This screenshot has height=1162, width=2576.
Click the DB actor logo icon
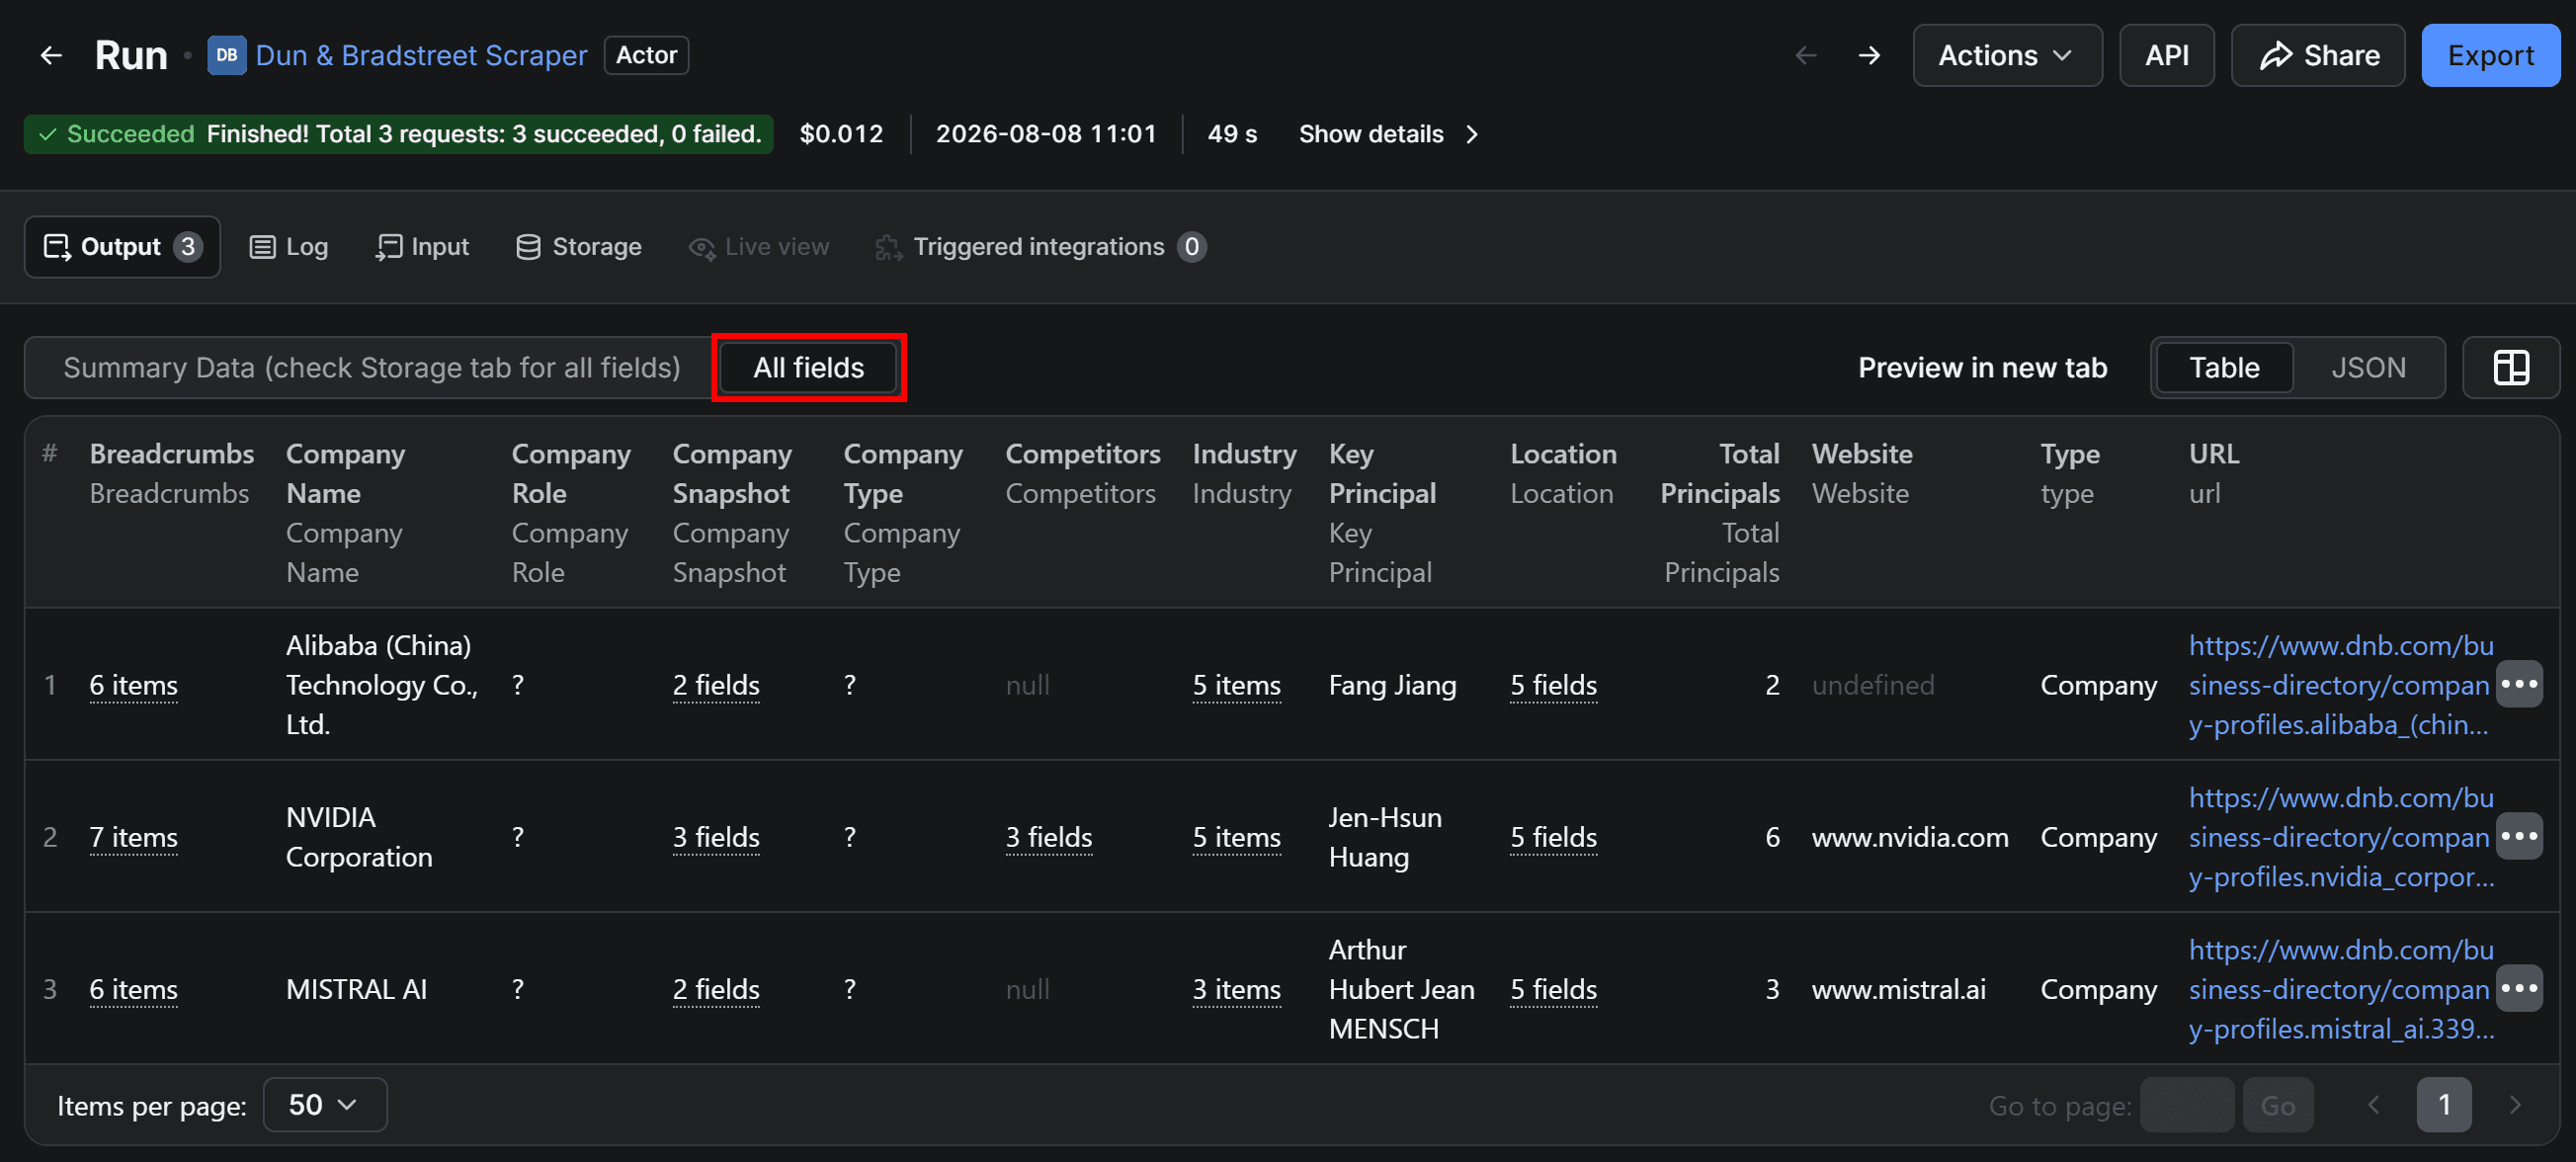[x=227, y=56]
